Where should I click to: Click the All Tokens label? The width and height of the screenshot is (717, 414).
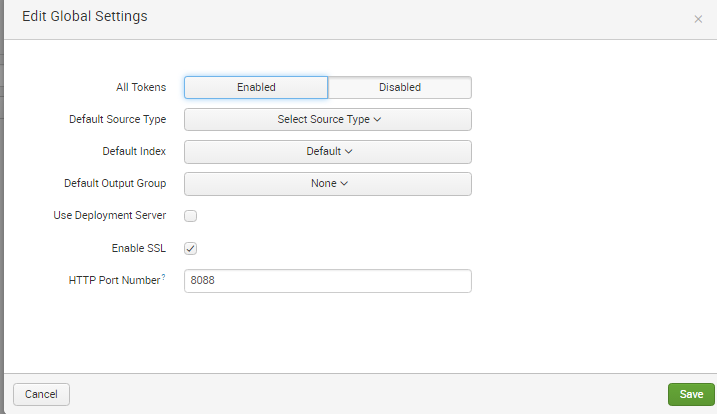[x=141, y=88]
